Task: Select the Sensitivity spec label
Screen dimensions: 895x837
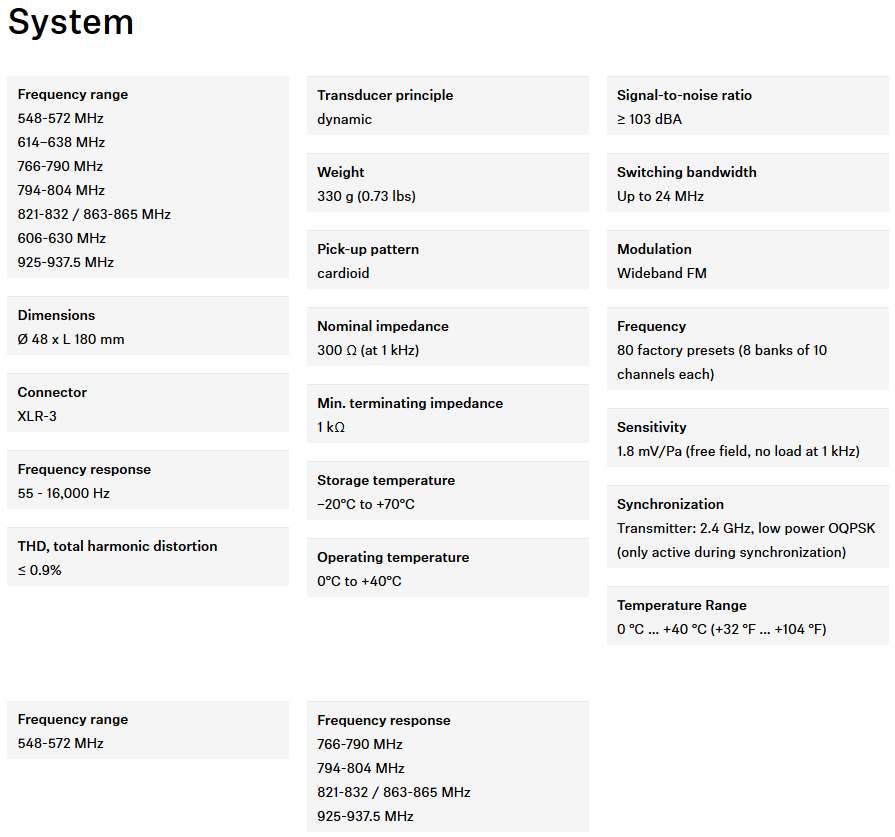Action: (x=651, y=427)
